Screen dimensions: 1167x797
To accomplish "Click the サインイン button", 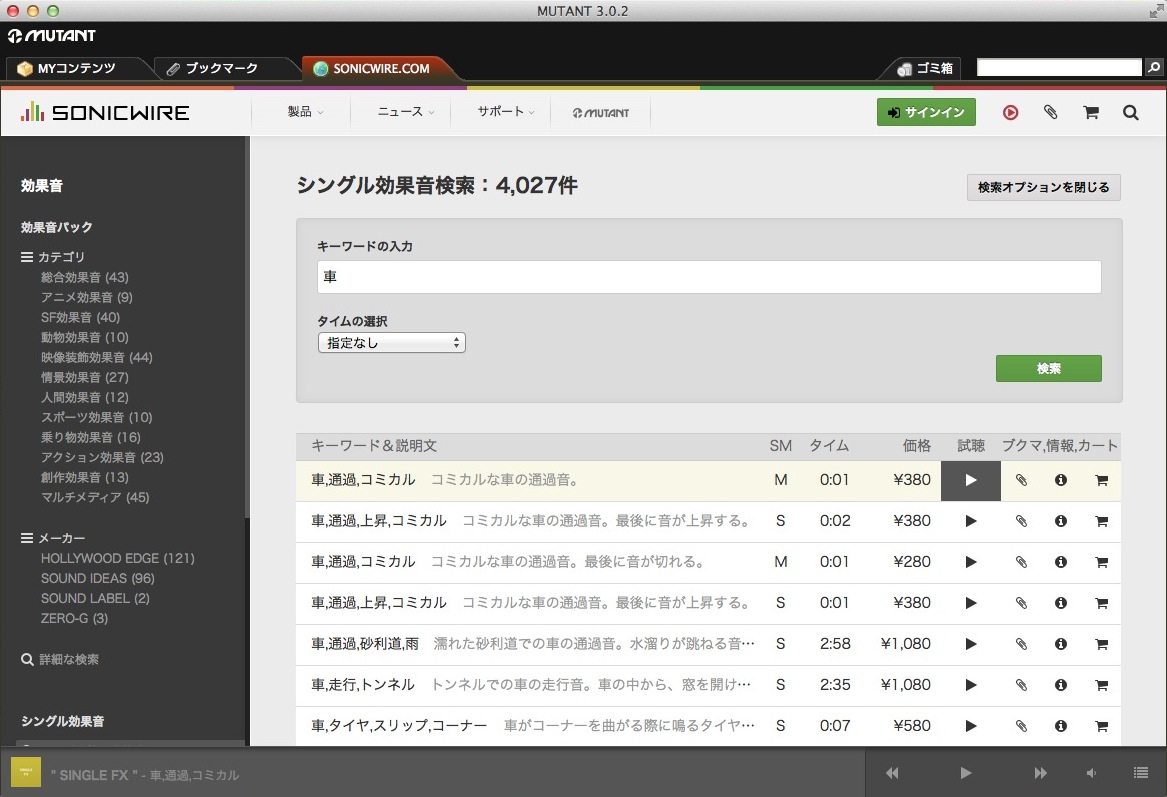I will pos(926,112).
